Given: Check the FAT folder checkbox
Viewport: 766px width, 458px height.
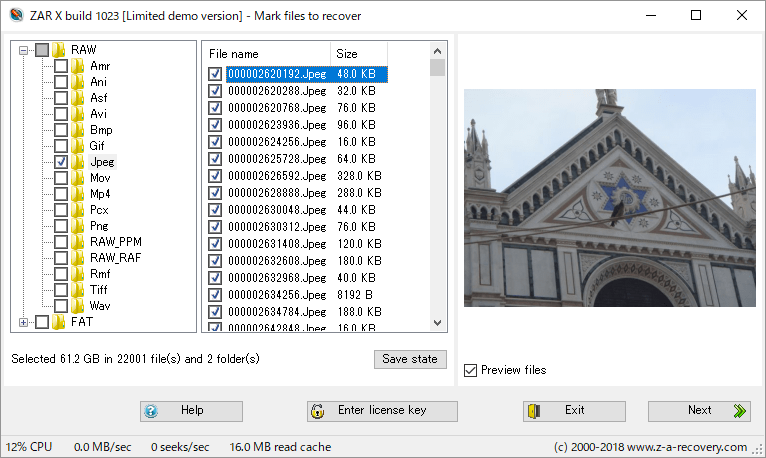Looking at the screenshot, I should (x=42, y=322).
